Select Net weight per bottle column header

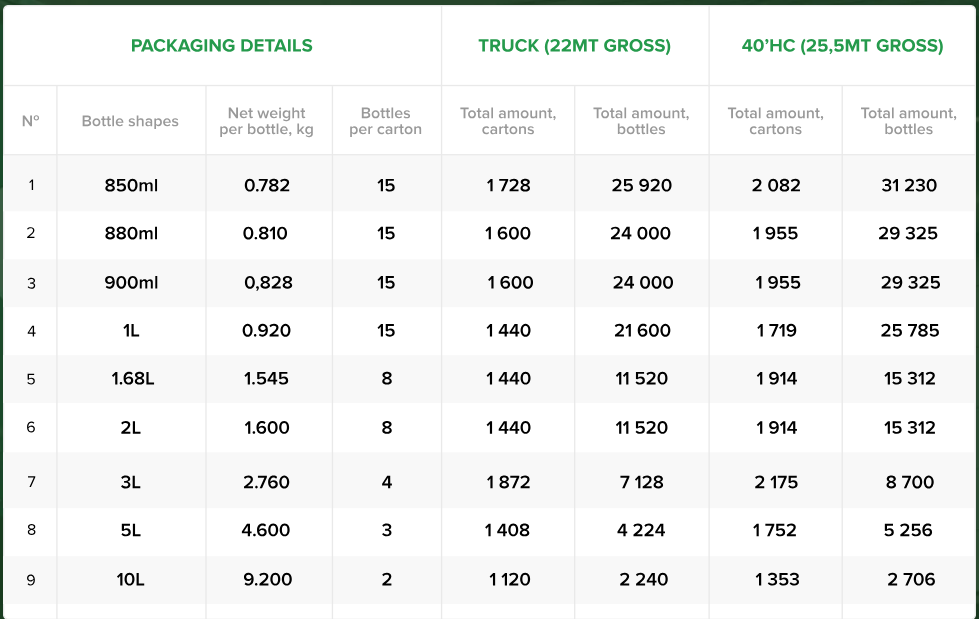(x=267, y=121)
